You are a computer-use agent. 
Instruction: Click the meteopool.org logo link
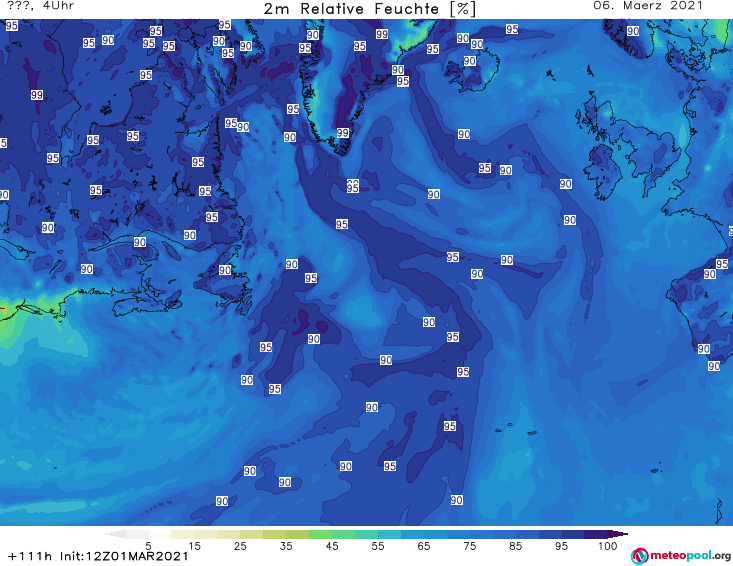coord(681,556)
